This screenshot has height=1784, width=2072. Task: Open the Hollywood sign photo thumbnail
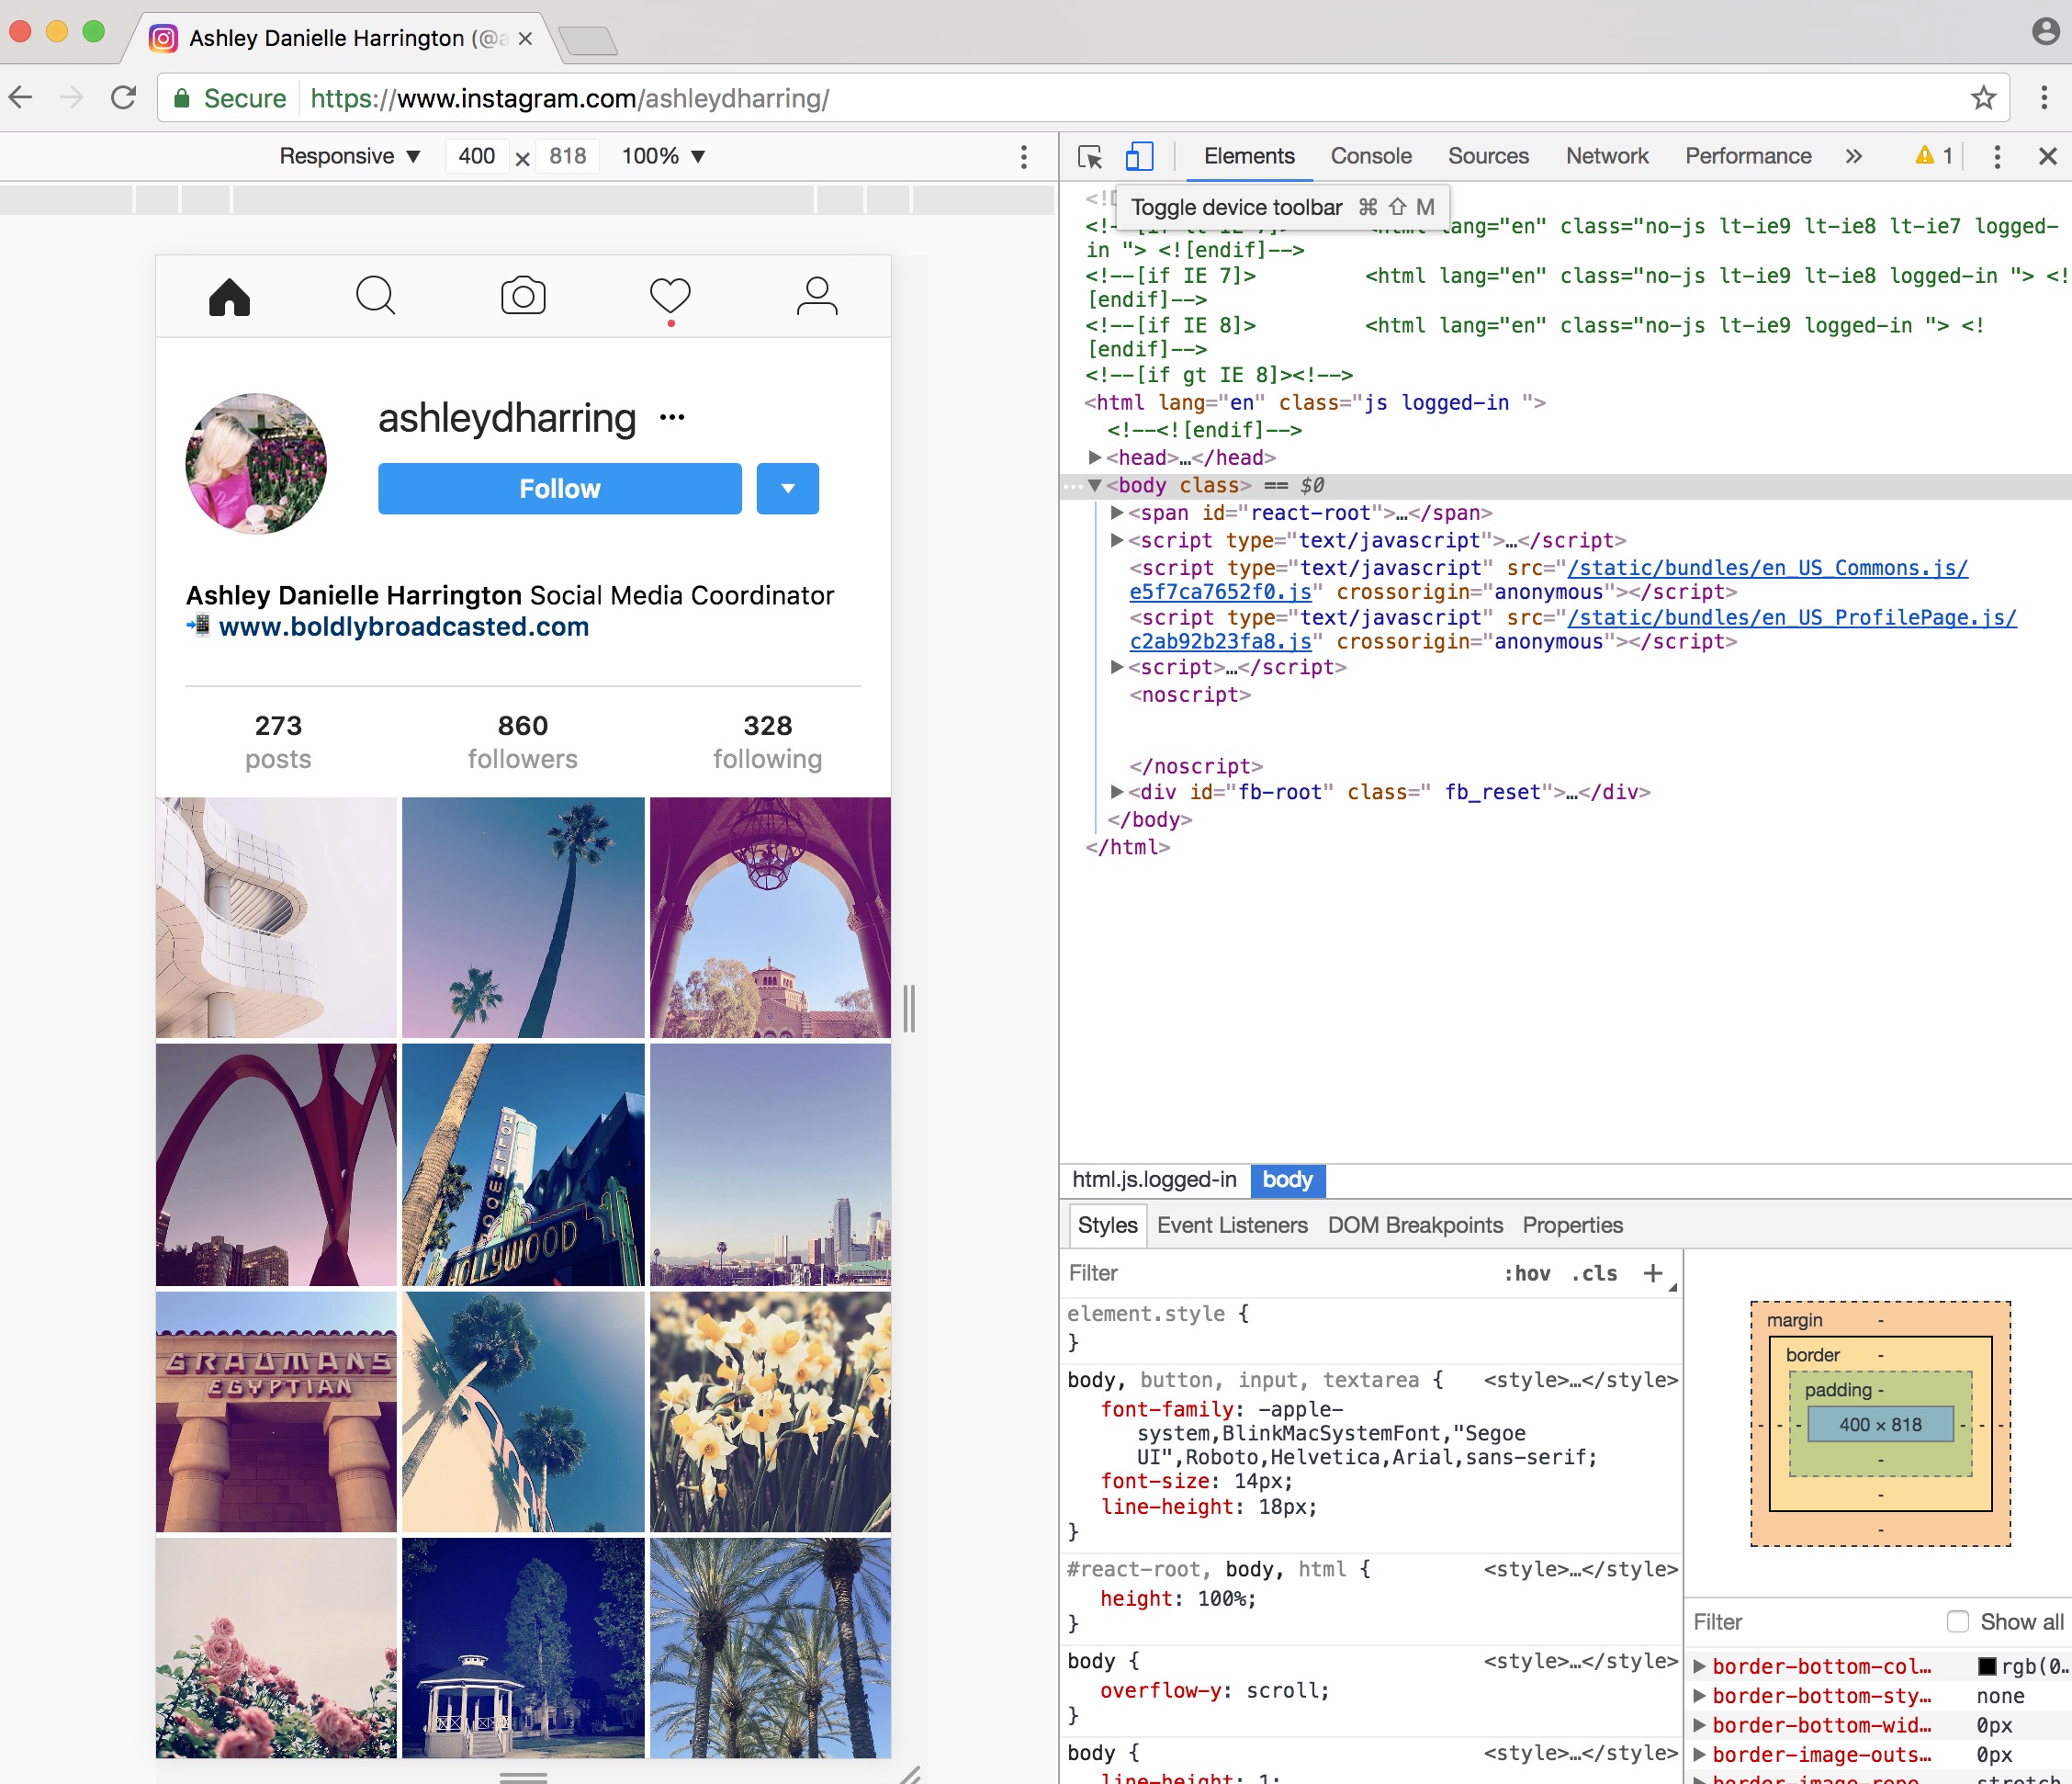coord(523,1165)
